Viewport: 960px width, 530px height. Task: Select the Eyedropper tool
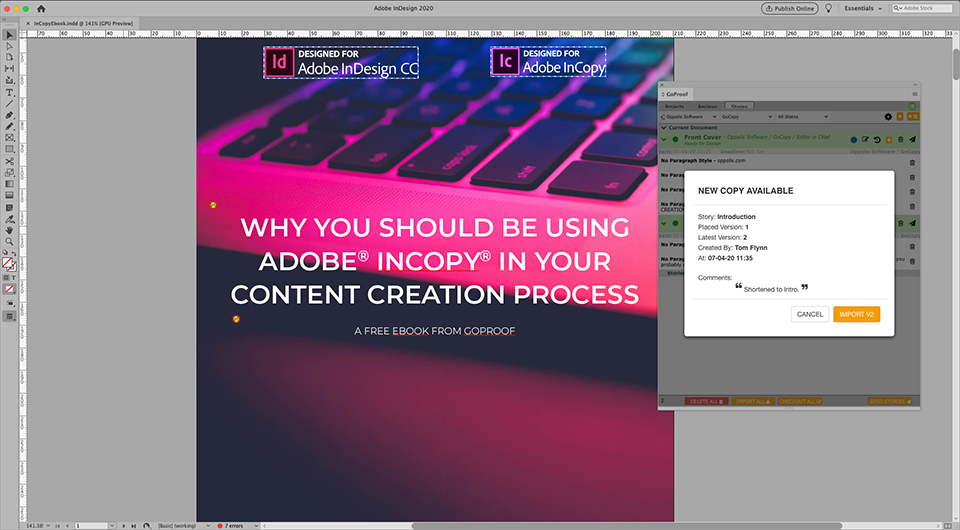(x=9, y=219)
